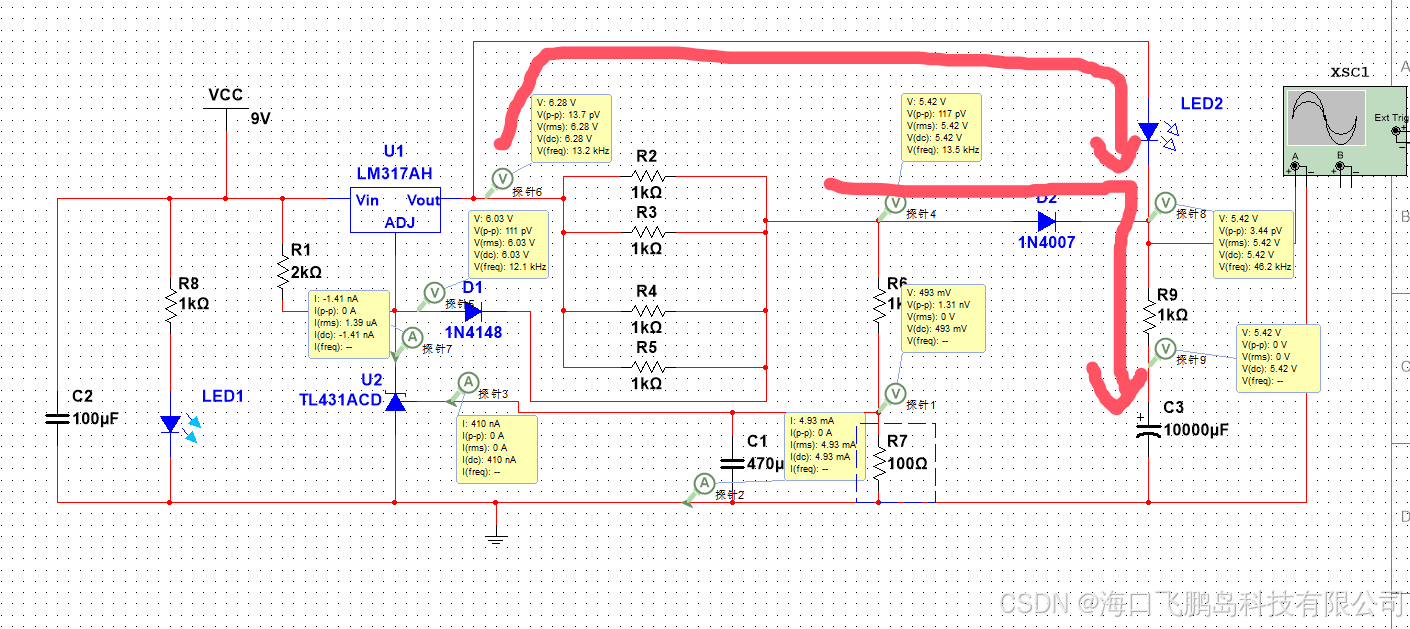Select the U2 TL431ACD shunt regulator symbol
1410x629 pixels.
(x=395, y=402)
